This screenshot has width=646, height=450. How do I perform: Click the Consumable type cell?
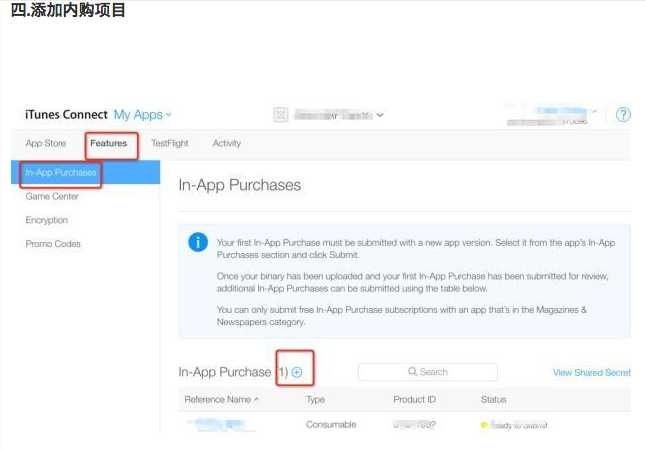[x=331, y=424]
